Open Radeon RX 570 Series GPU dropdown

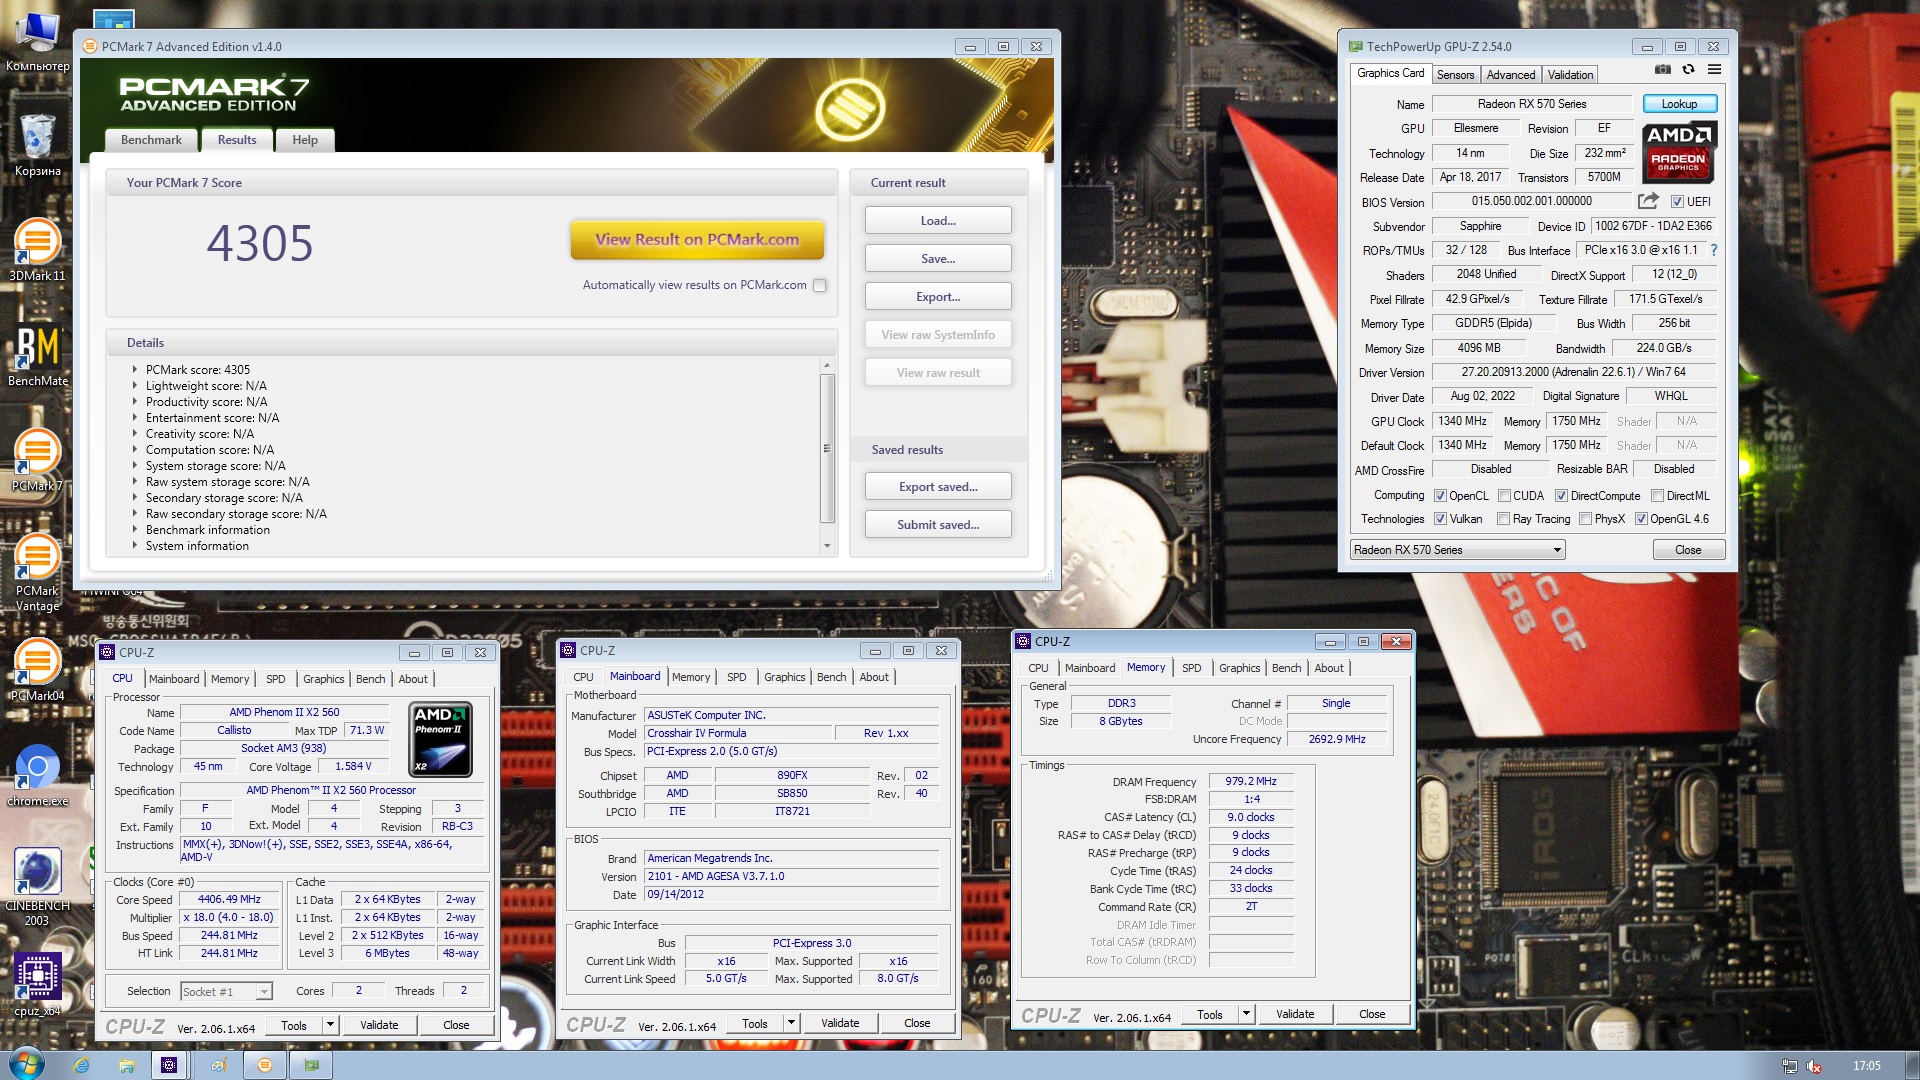click(1457, 550)
